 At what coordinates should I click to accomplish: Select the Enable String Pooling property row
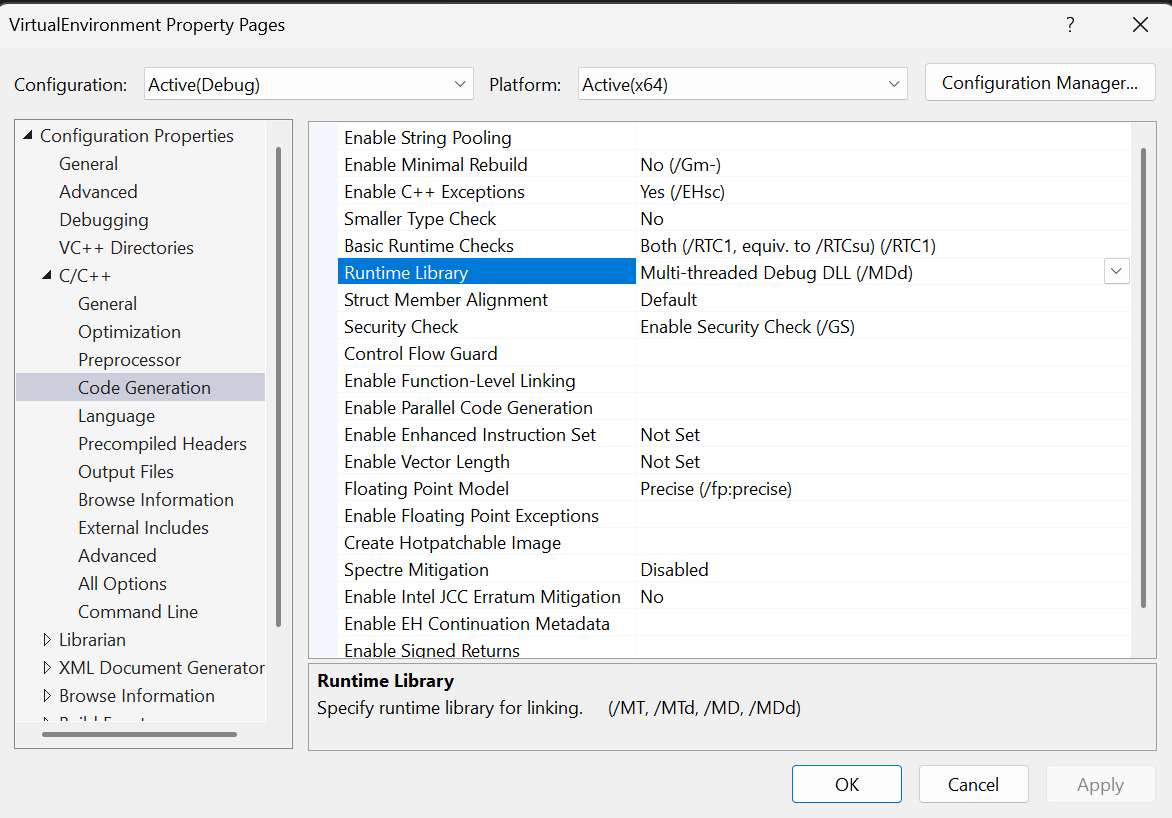tap(734, 138)
